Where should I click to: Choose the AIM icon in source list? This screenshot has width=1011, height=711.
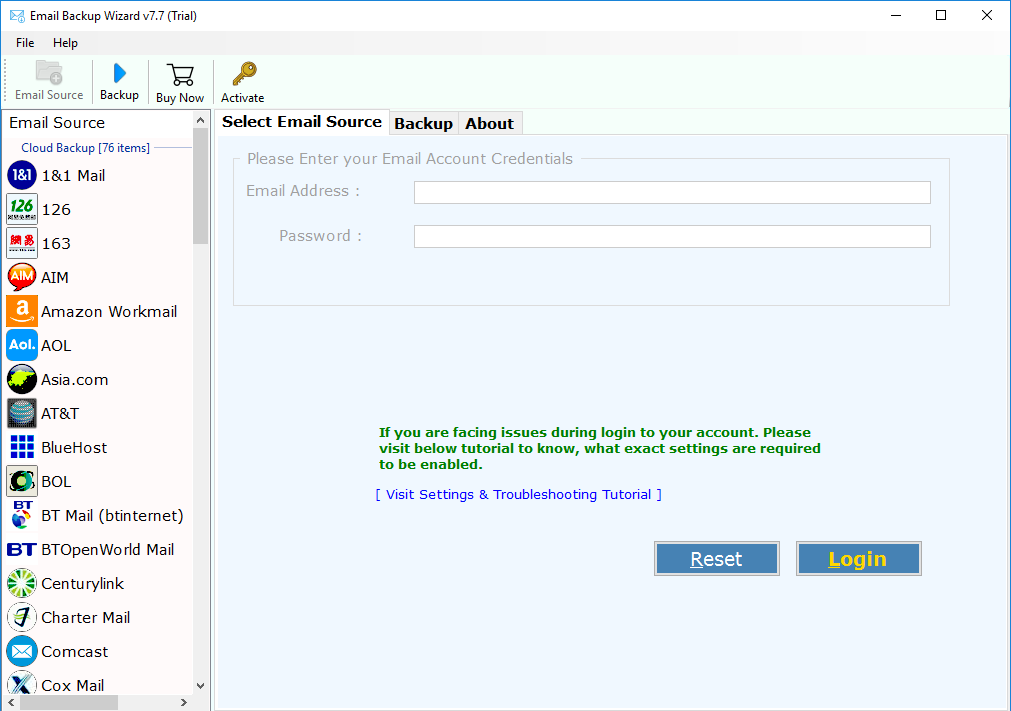[22, 277]
